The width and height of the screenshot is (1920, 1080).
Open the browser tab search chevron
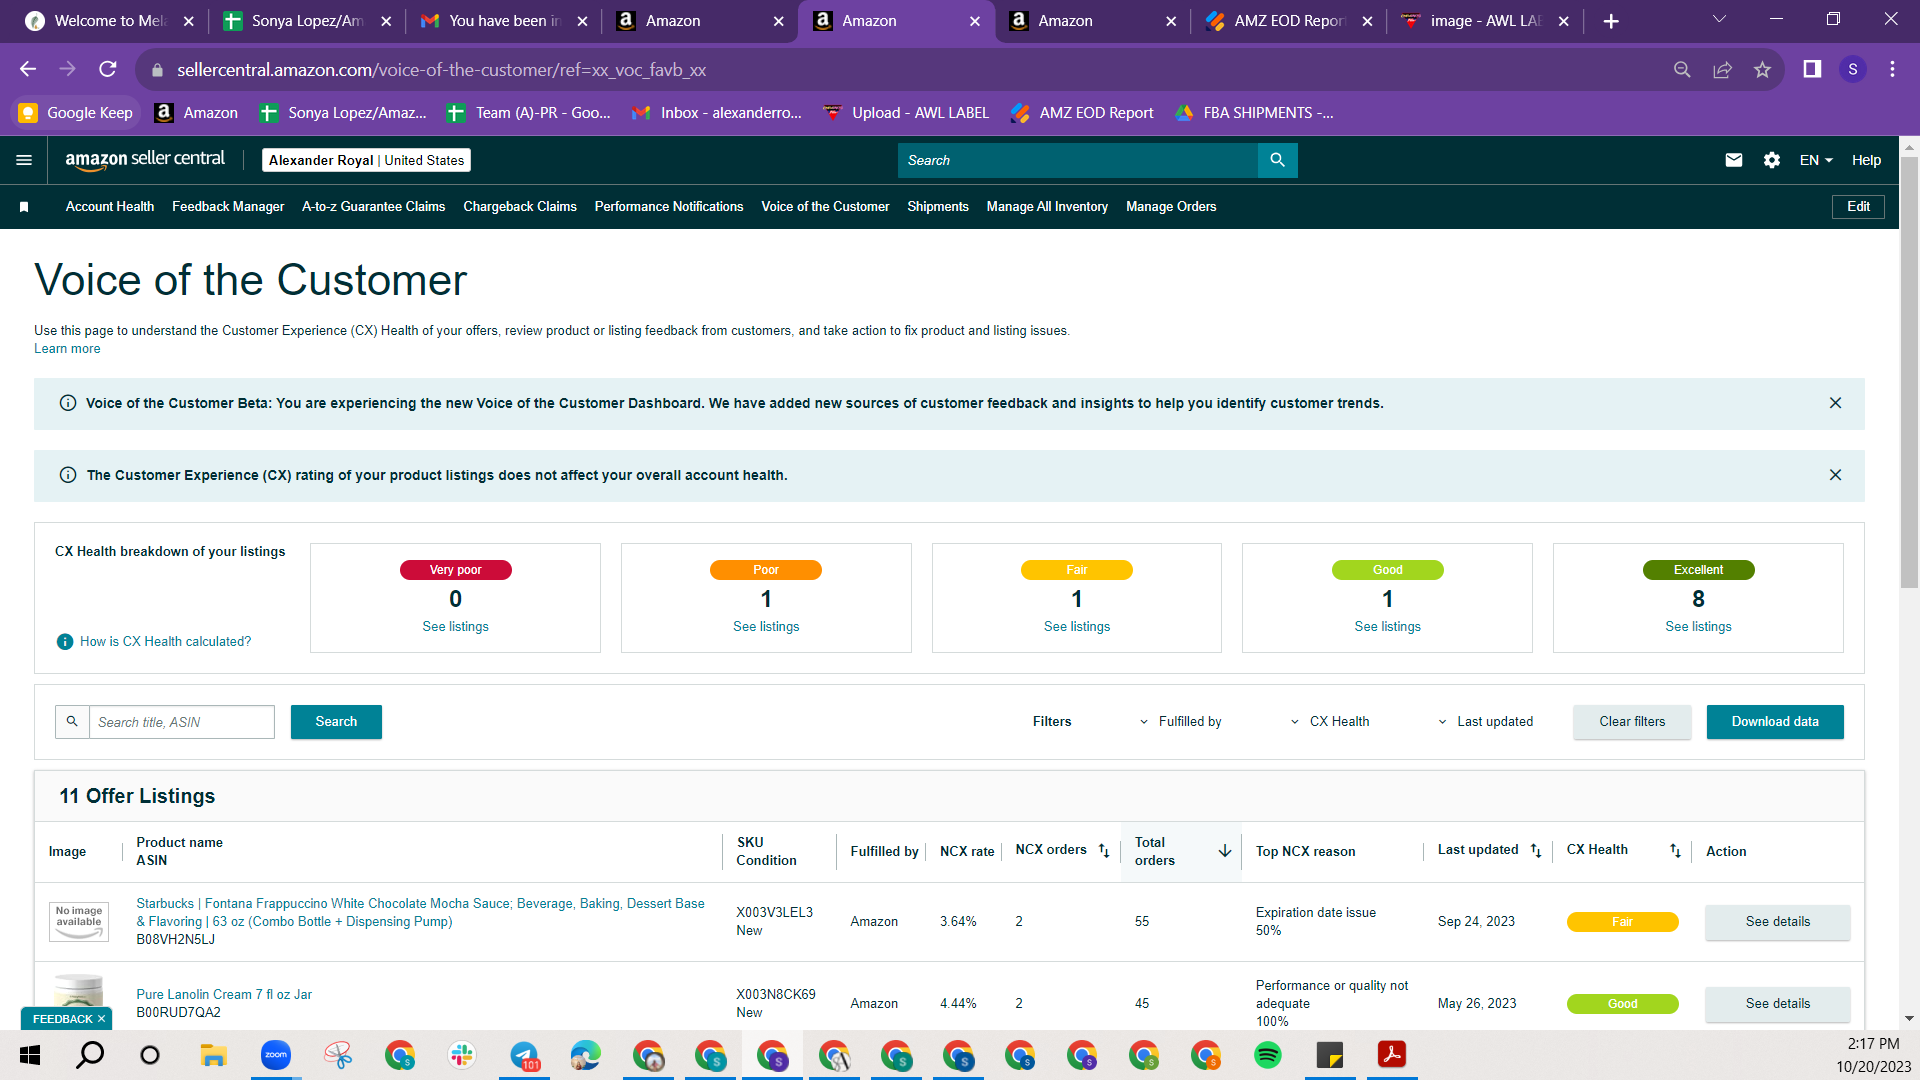point(1719,20)
